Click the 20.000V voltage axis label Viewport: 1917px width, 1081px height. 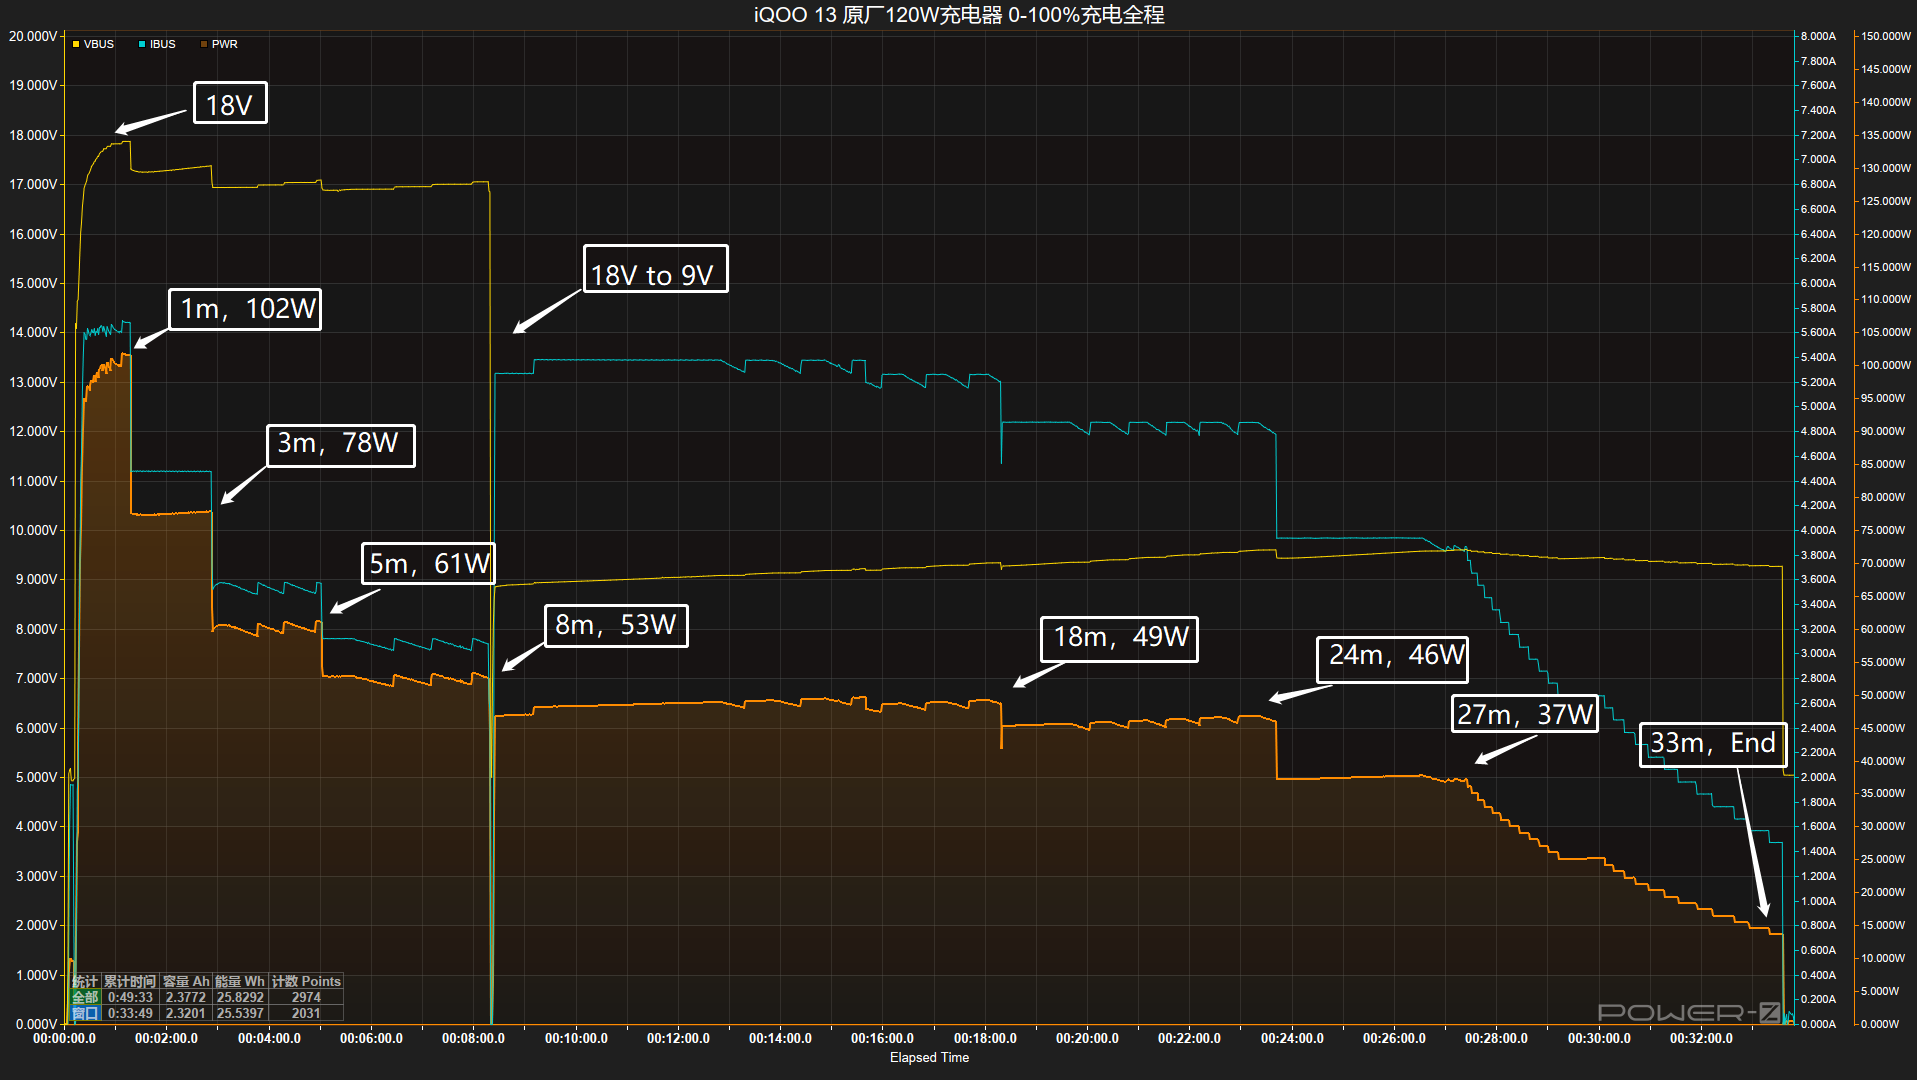point(33,36)
